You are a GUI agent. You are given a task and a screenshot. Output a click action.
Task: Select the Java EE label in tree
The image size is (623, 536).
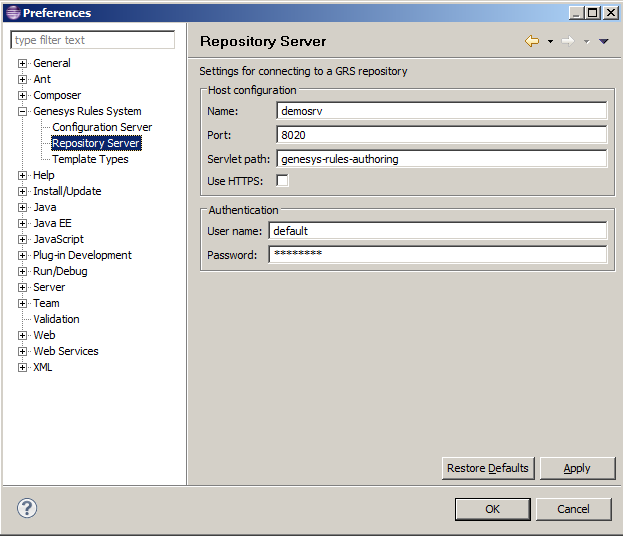52,223
